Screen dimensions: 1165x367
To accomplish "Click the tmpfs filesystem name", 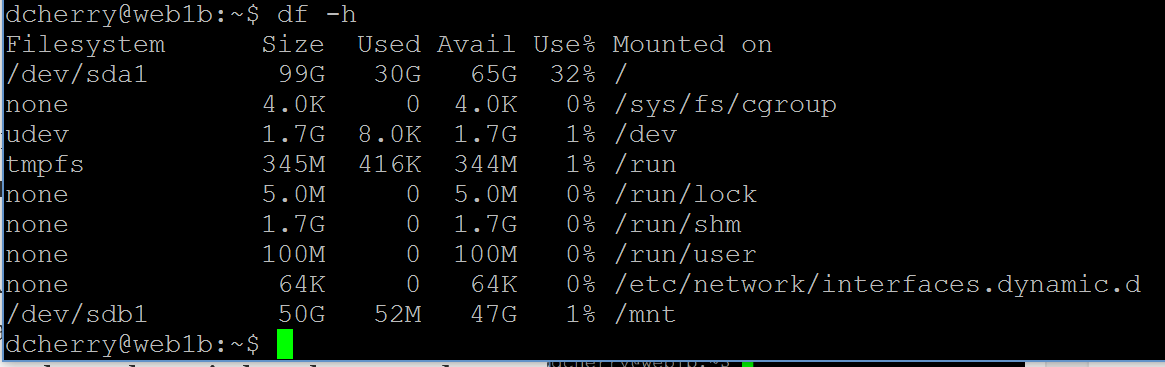I will (45, 165).
